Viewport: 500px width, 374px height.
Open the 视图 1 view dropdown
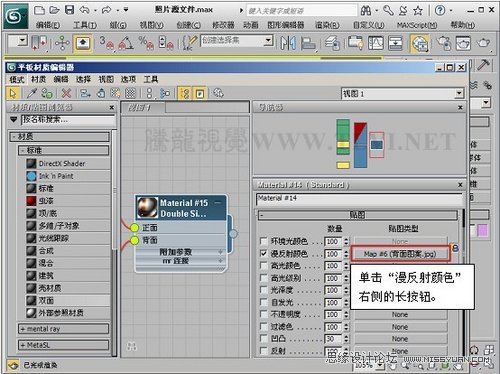459,93
